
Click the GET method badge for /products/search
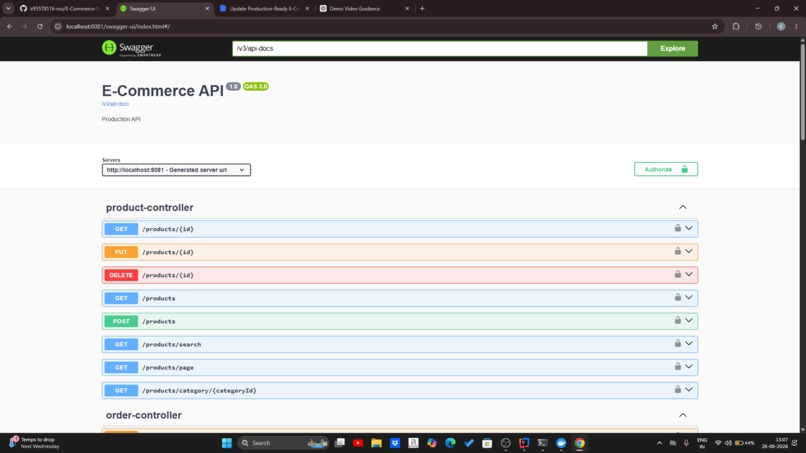[x=121, y=345]
